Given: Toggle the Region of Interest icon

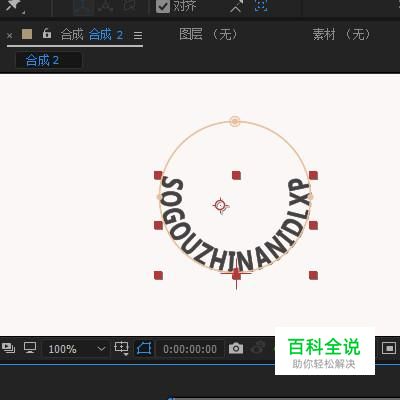Looking at the screenshot, I should click(x=389, y=349).
